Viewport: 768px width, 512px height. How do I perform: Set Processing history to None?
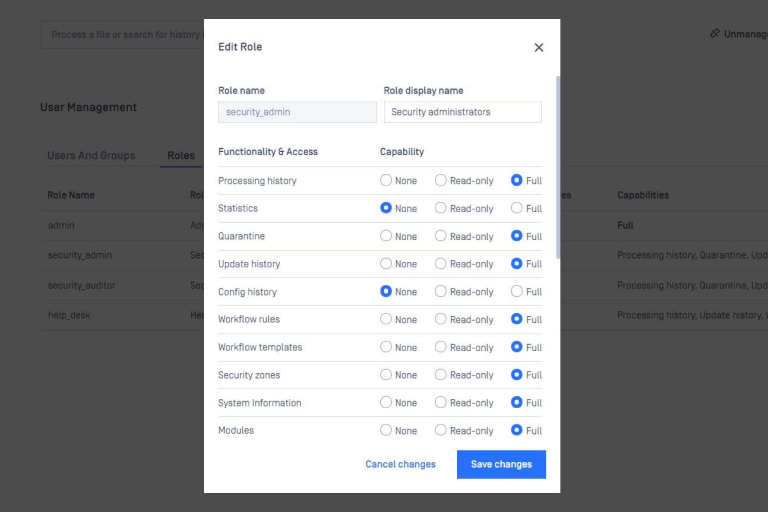pyautogui.click(x=386, y=181)
